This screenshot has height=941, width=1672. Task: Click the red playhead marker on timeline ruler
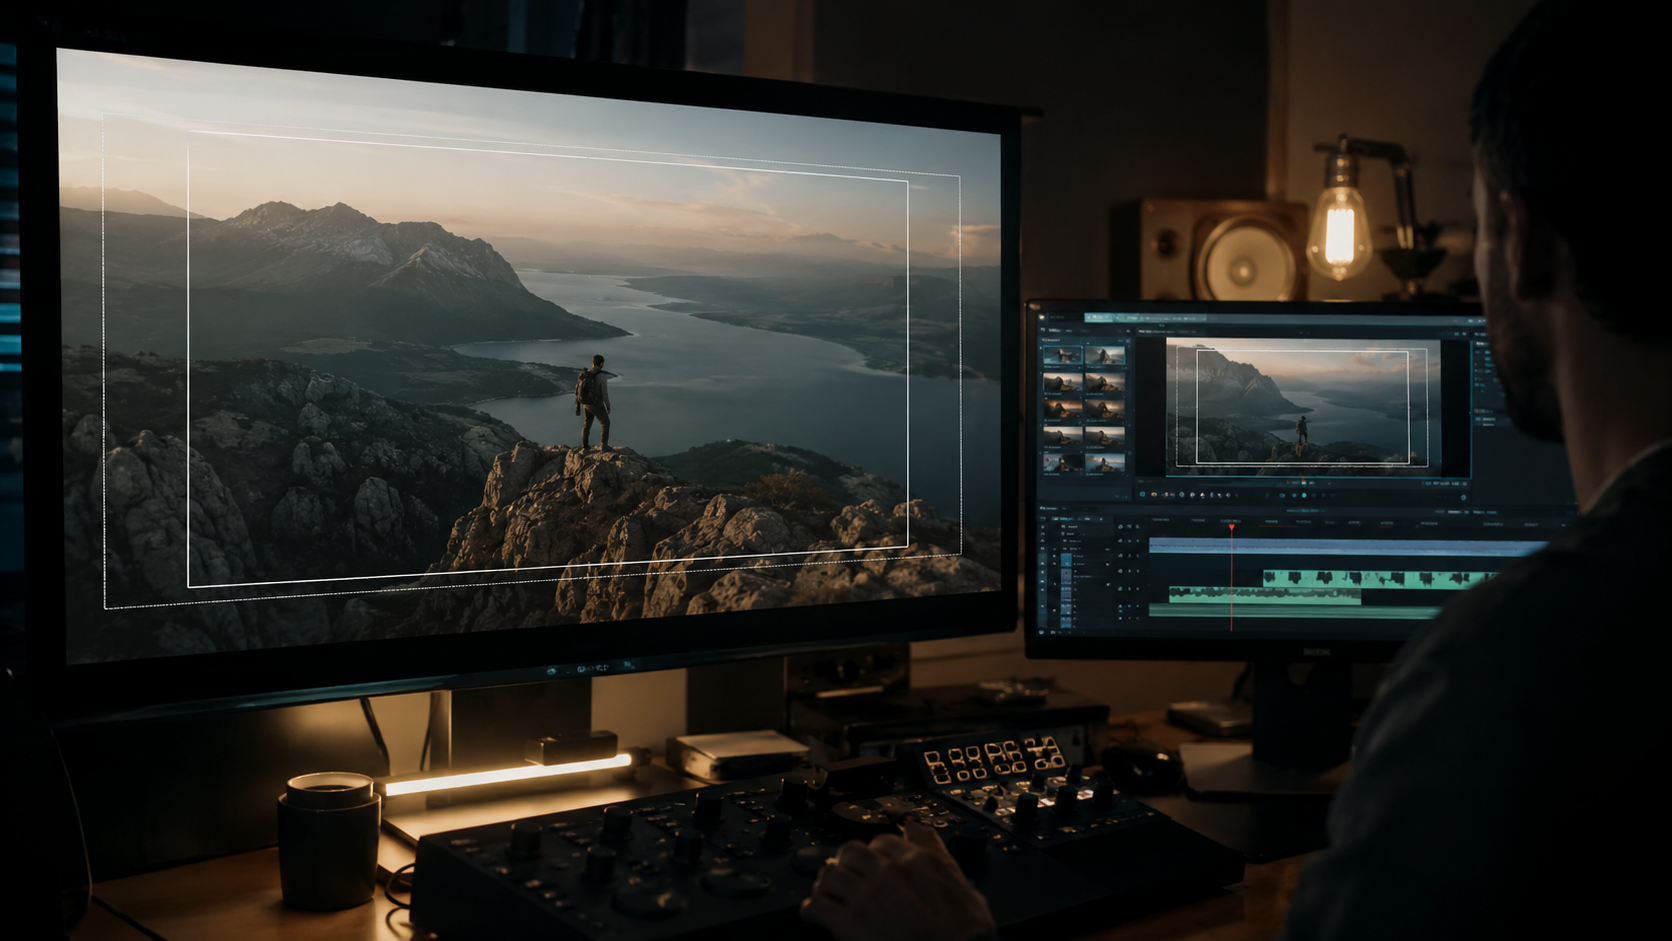point(1231,527)
